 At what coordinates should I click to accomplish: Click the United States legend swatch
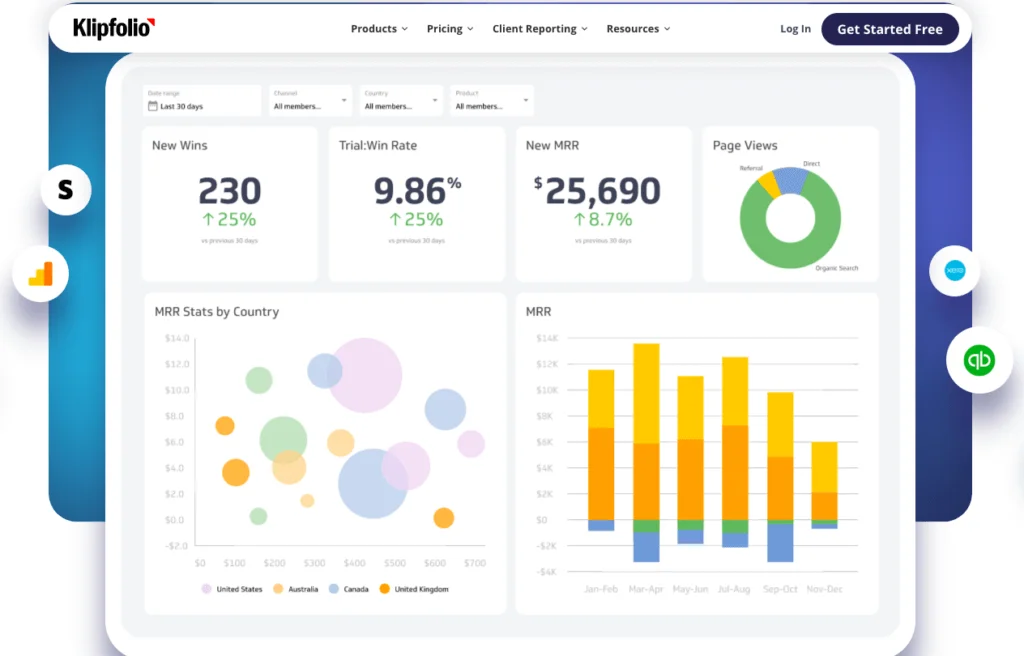[x=206, y=589]
